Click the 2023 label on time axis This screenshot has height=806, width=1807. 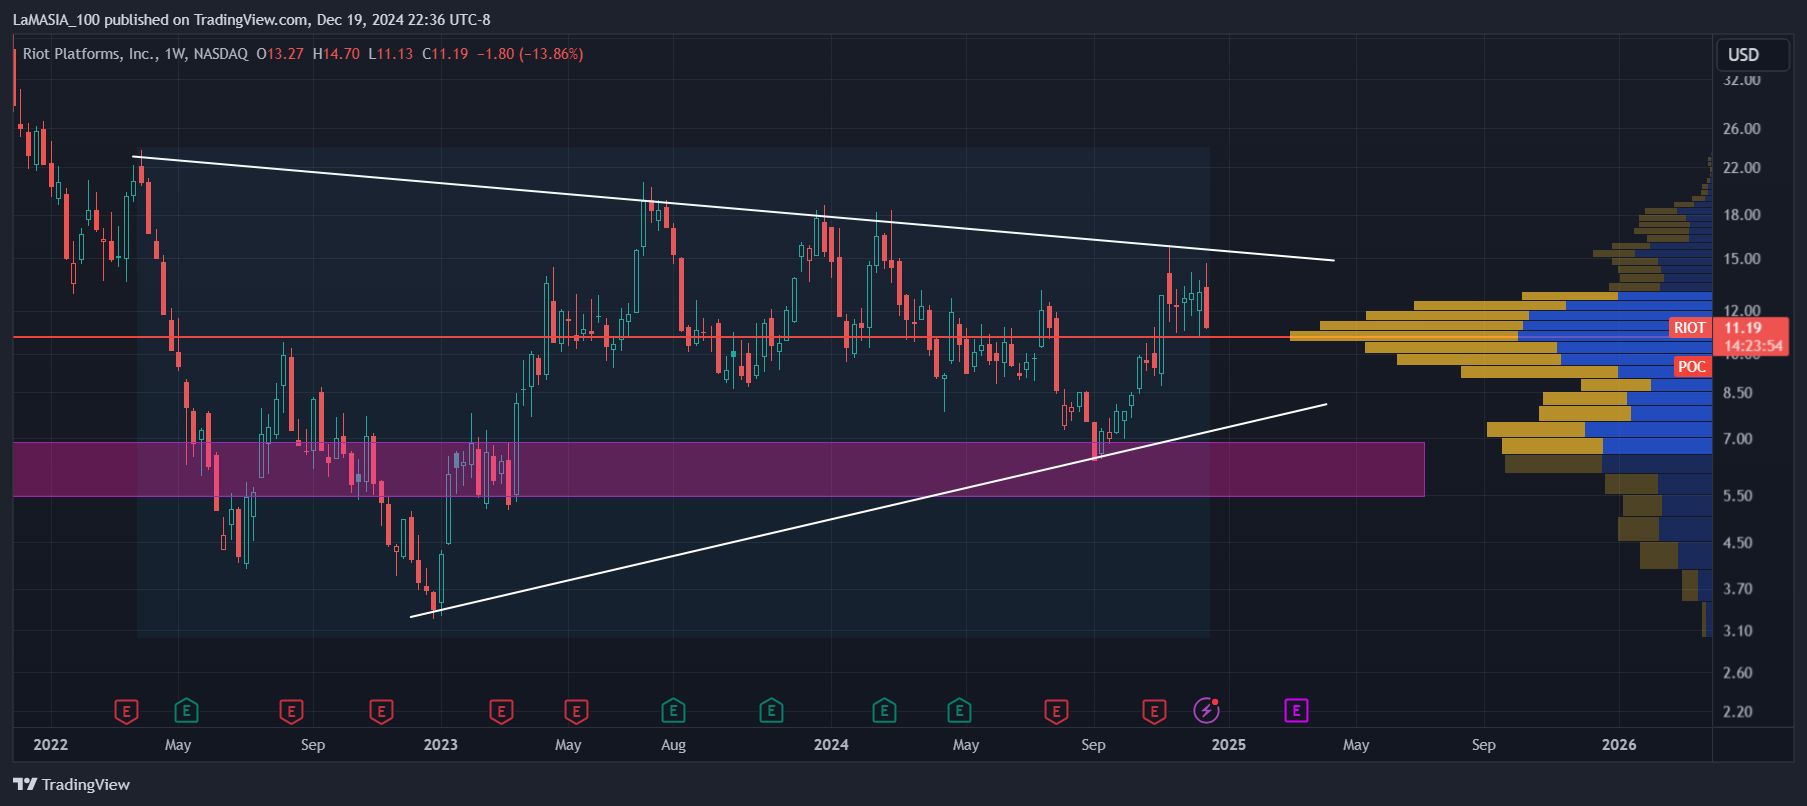[x=440, y=744]
